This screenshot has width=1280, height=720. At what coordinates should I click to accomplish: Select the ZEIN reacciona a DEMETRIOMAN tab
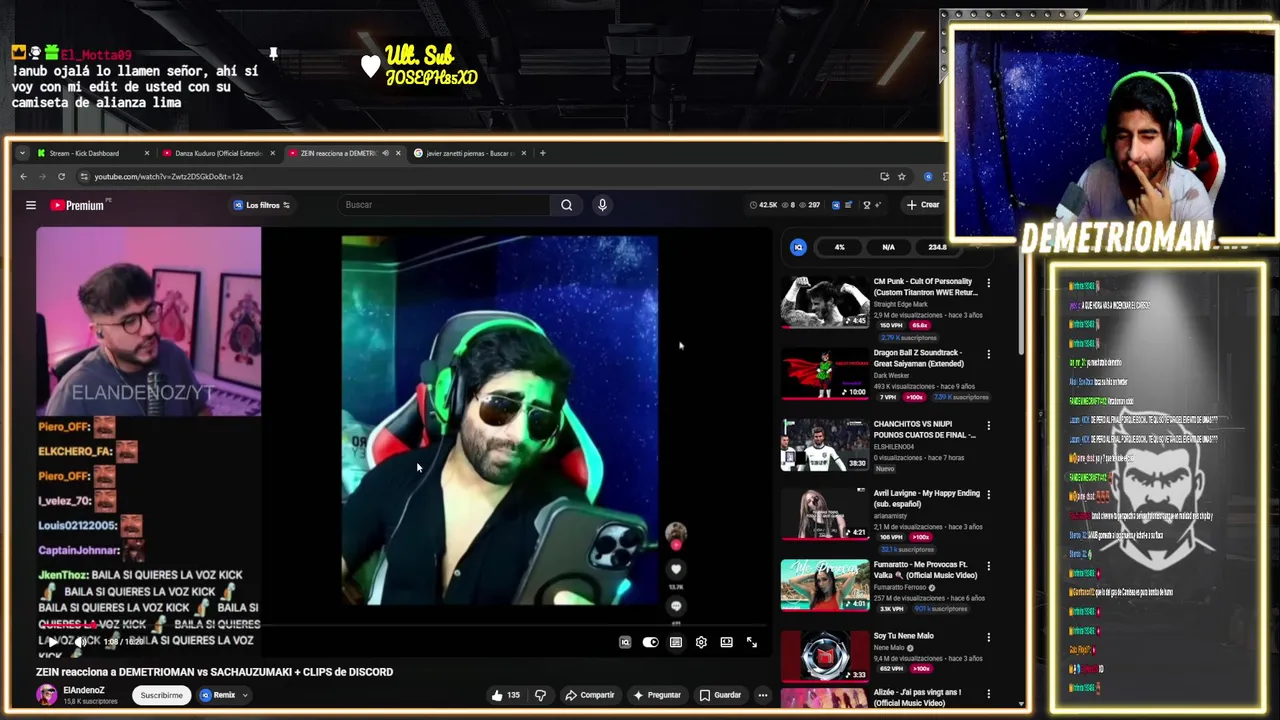[345, 153]
